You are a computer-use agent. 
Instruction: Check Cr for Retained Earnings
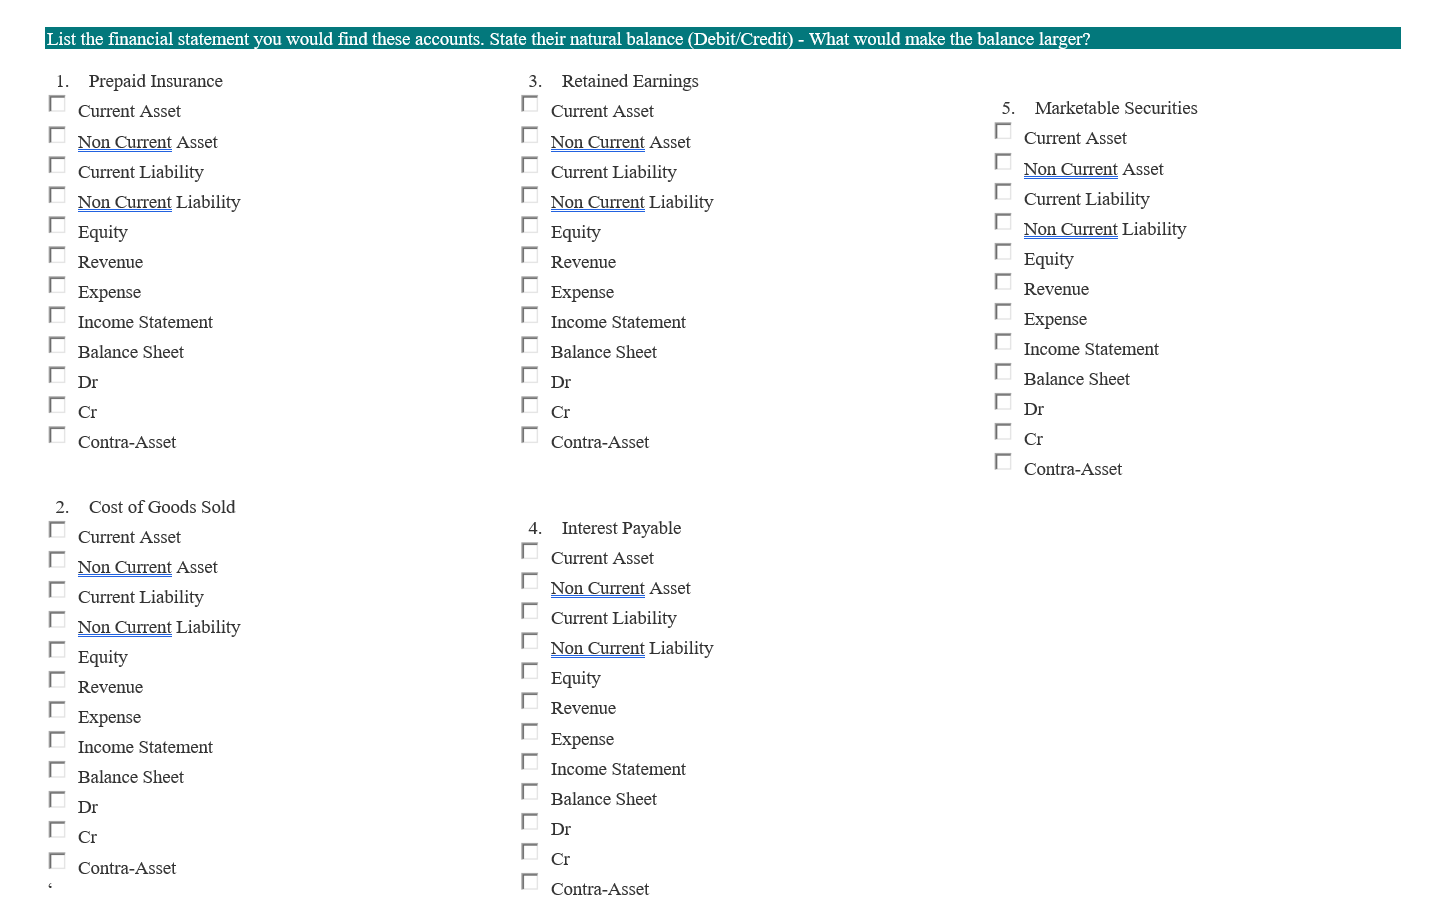(x=529, y=404)
